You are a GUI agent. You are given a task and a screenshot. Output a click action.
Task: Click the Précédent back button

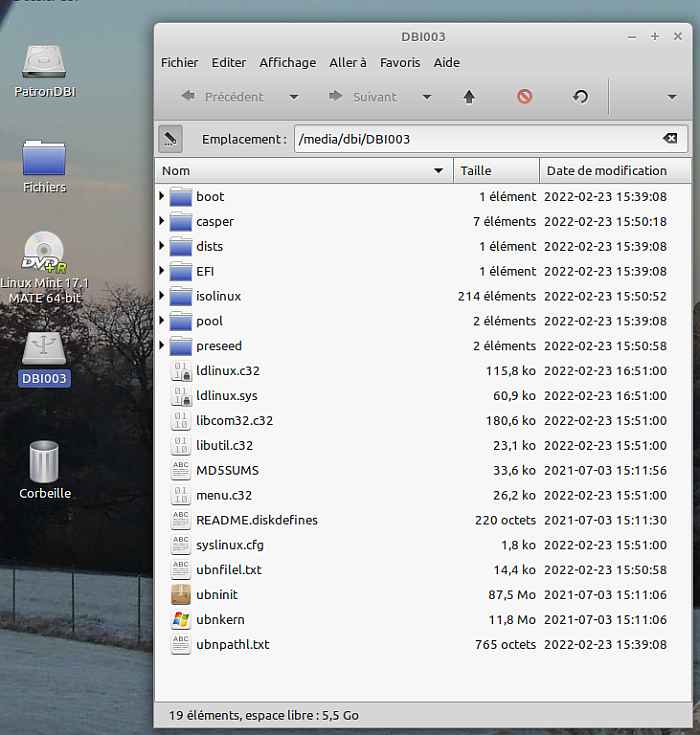point(223,97)
